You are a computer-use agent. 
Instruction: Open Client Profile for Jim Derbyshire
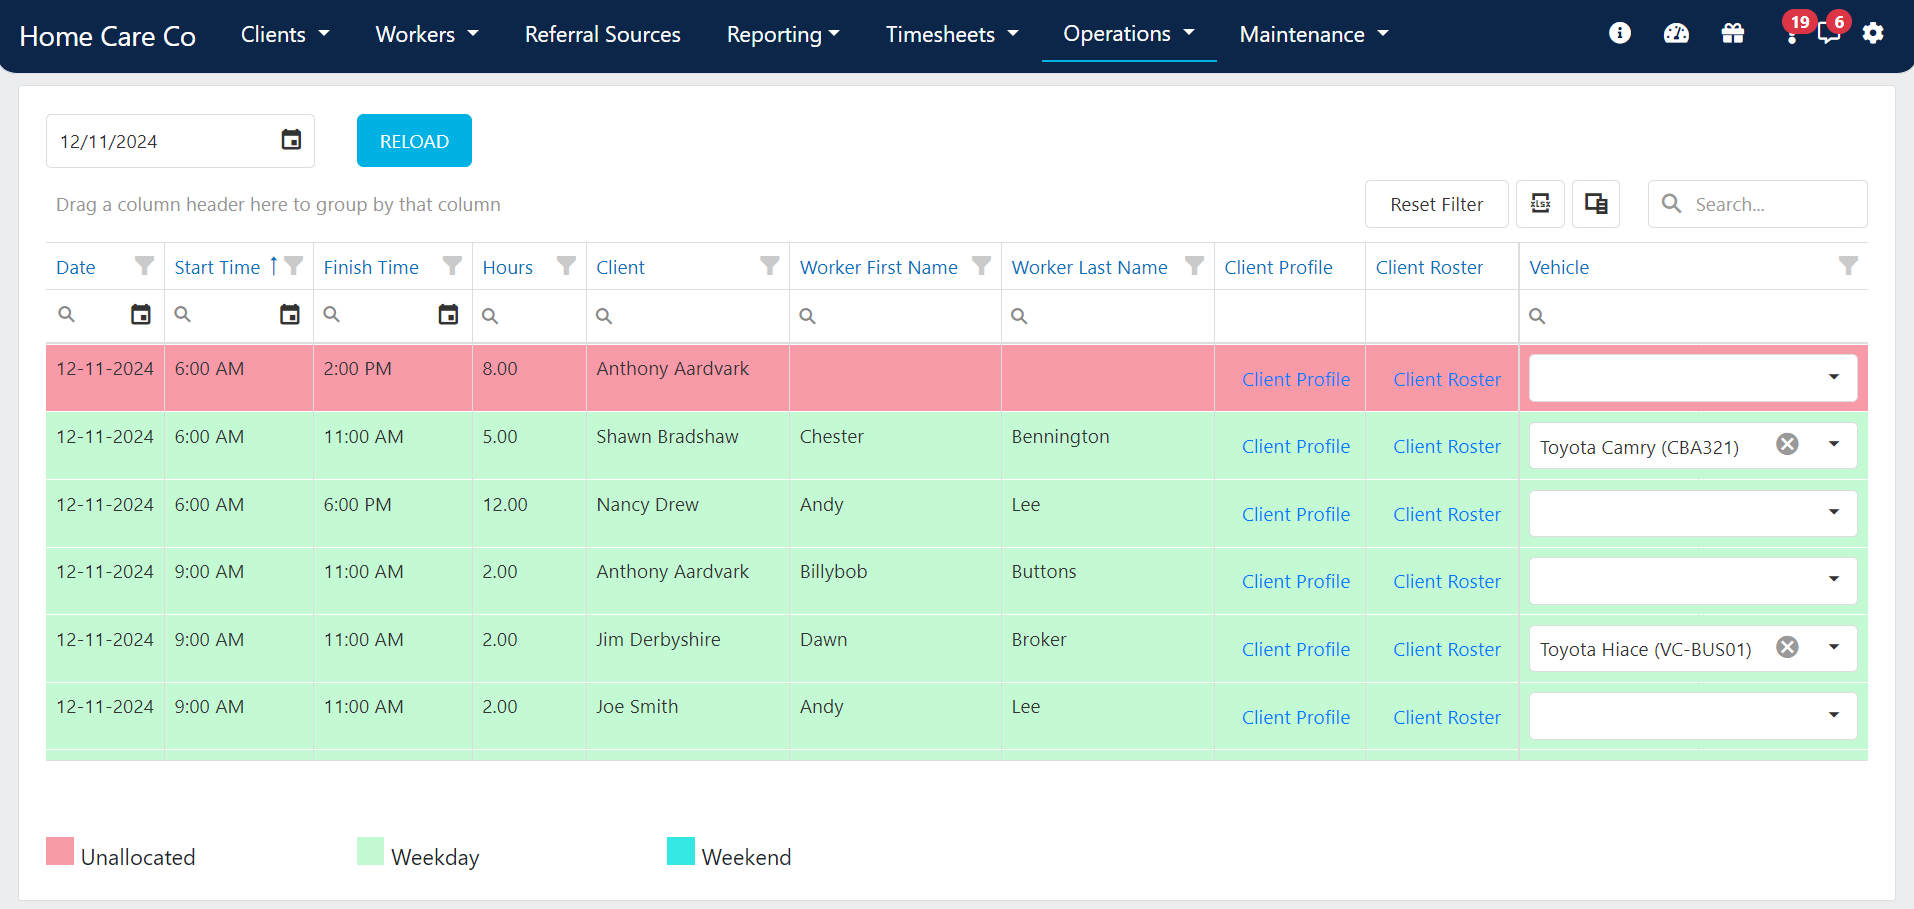(x=1296, y=649)
